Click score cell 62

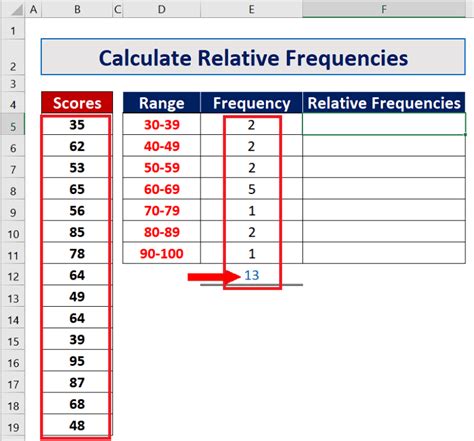pyautogui.click(x=77, y=146)
